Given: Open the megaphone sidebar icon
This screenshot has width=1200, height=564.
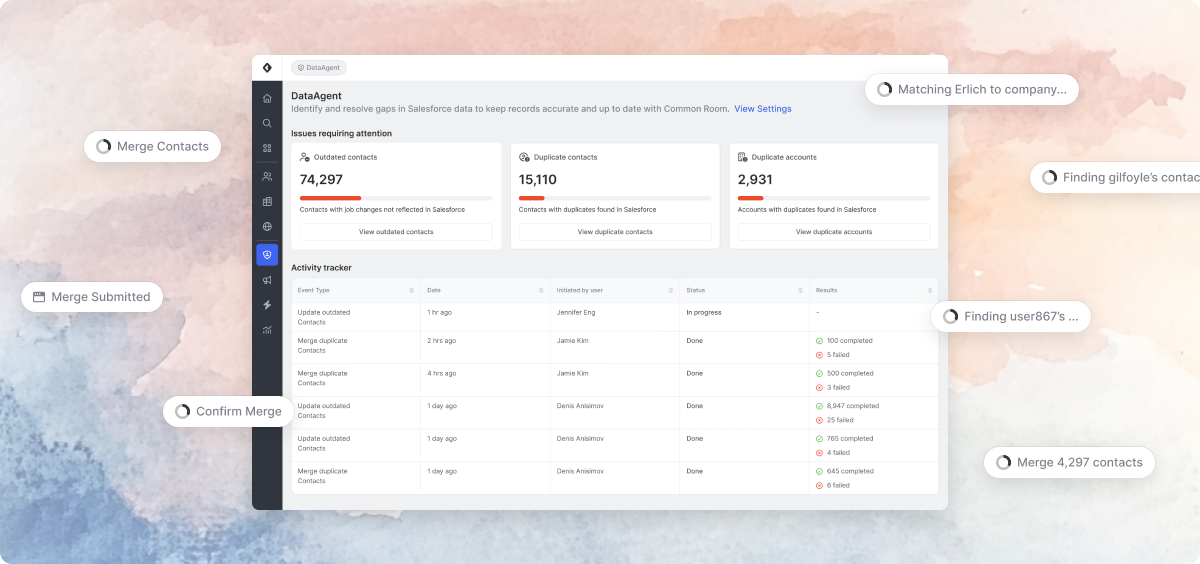Looking at the screenshot, I should [x=267, y=280].
